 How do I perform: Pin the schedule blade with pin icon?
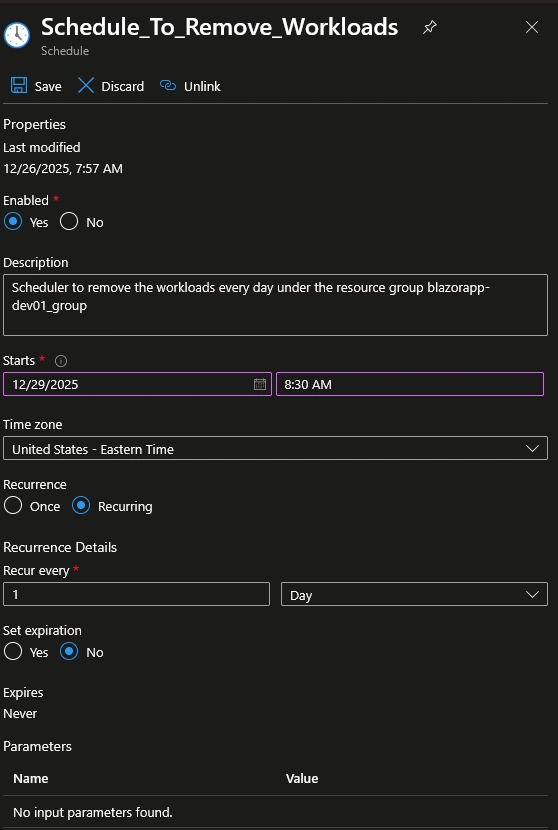coord(429,28)
